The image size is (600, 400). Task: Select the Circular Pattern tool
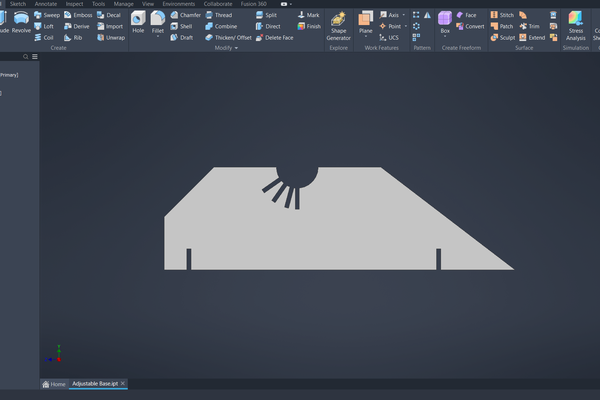pos(416,26)
